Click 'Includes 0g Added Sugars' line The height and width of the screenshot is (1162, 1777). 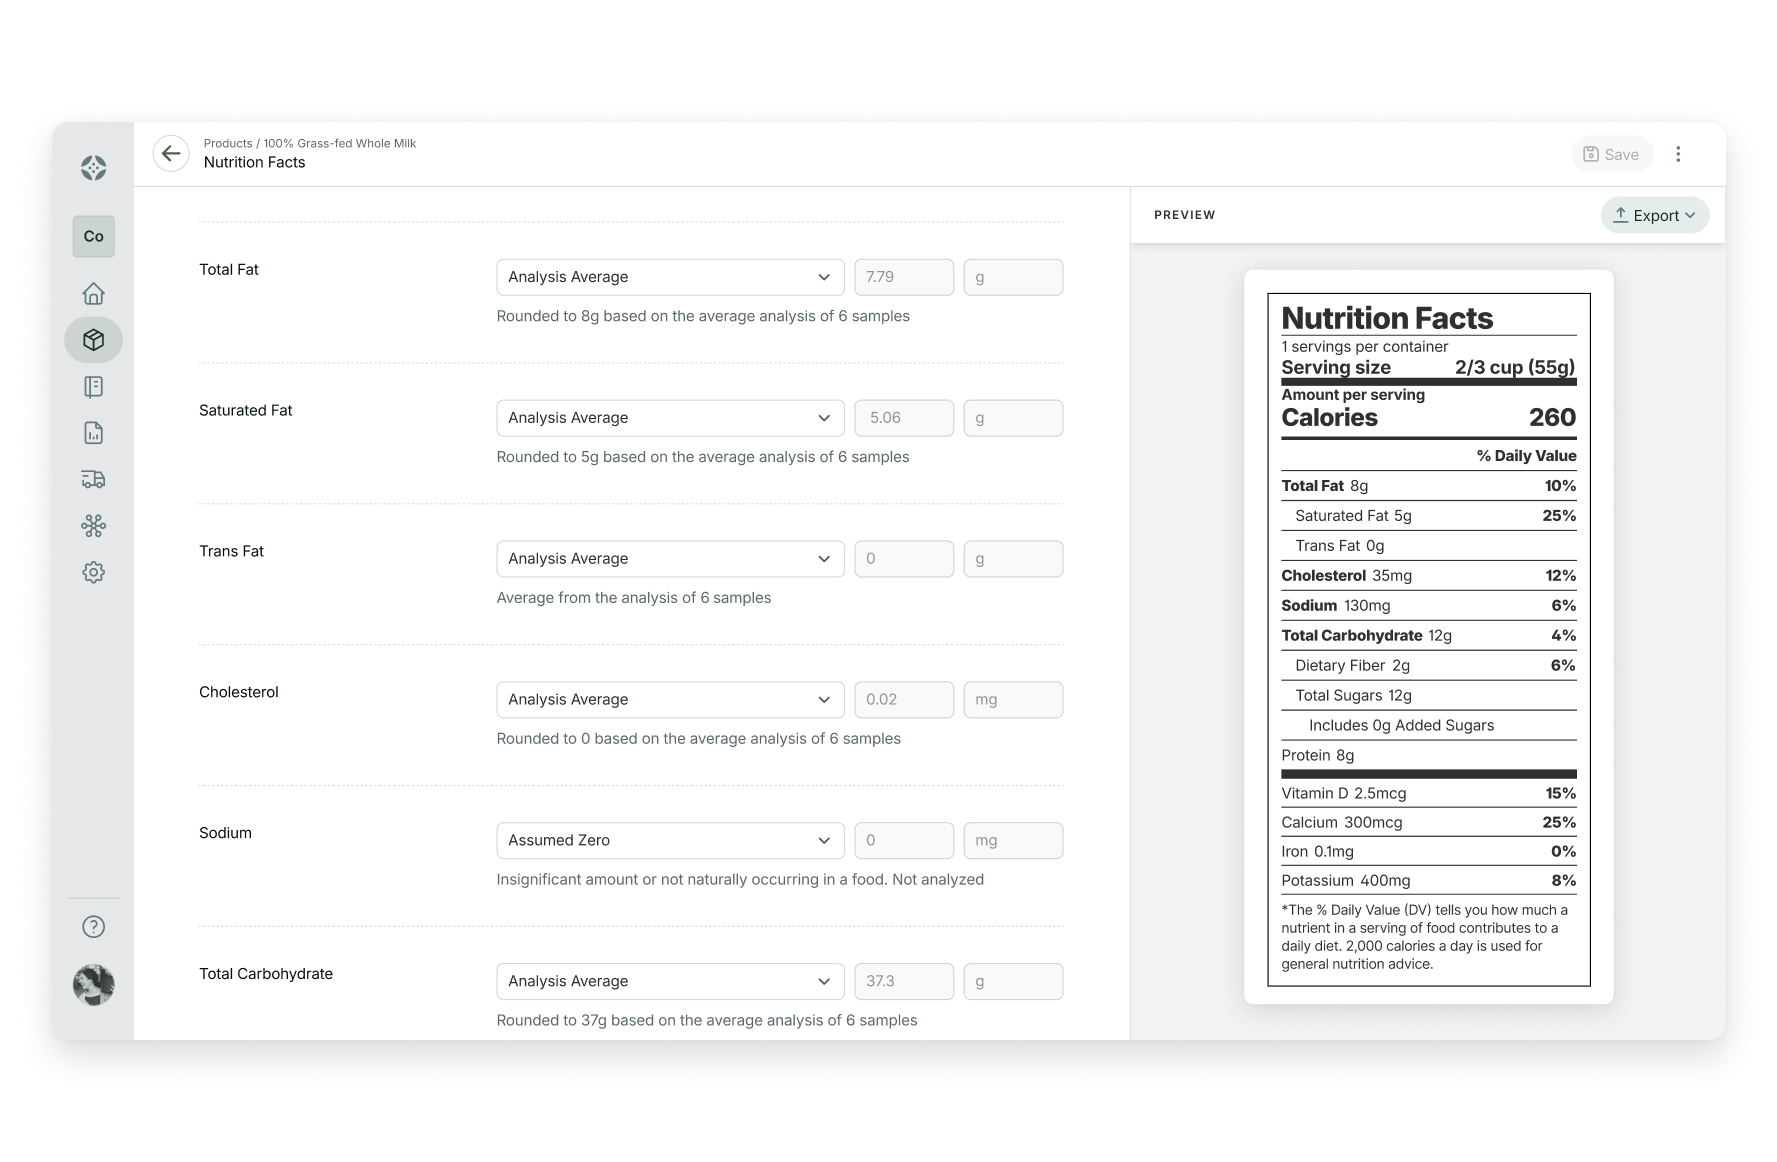pos(1401,726)
